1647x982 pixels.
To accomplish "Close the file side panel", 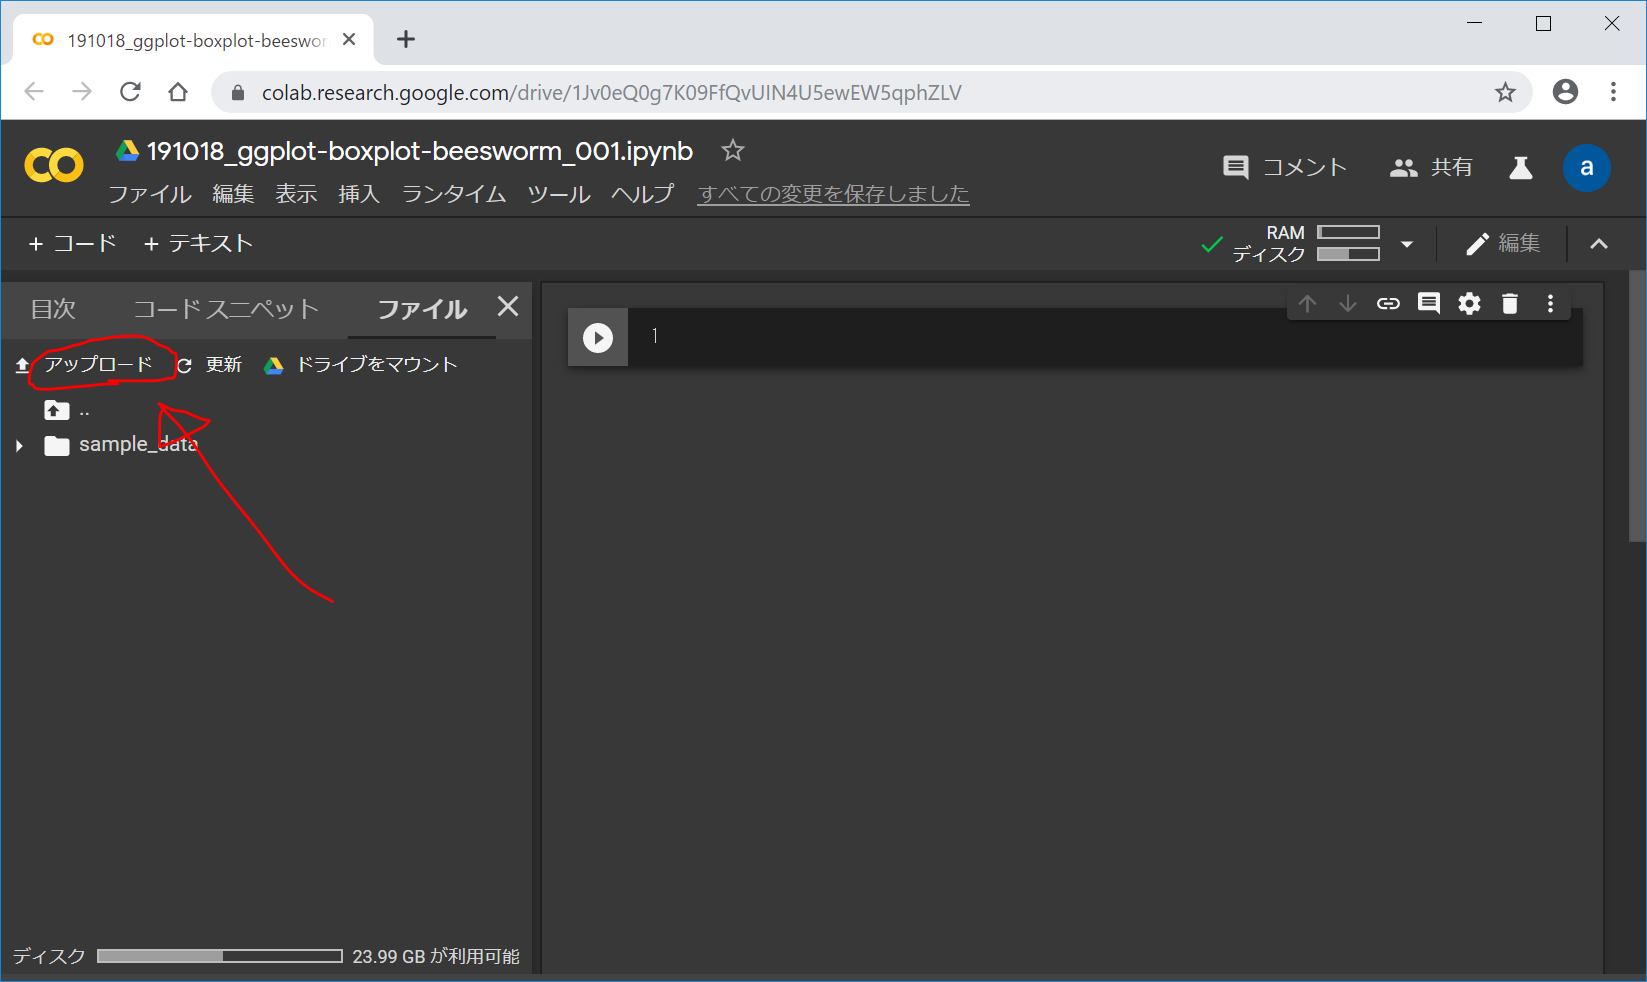I will (508, 307).
